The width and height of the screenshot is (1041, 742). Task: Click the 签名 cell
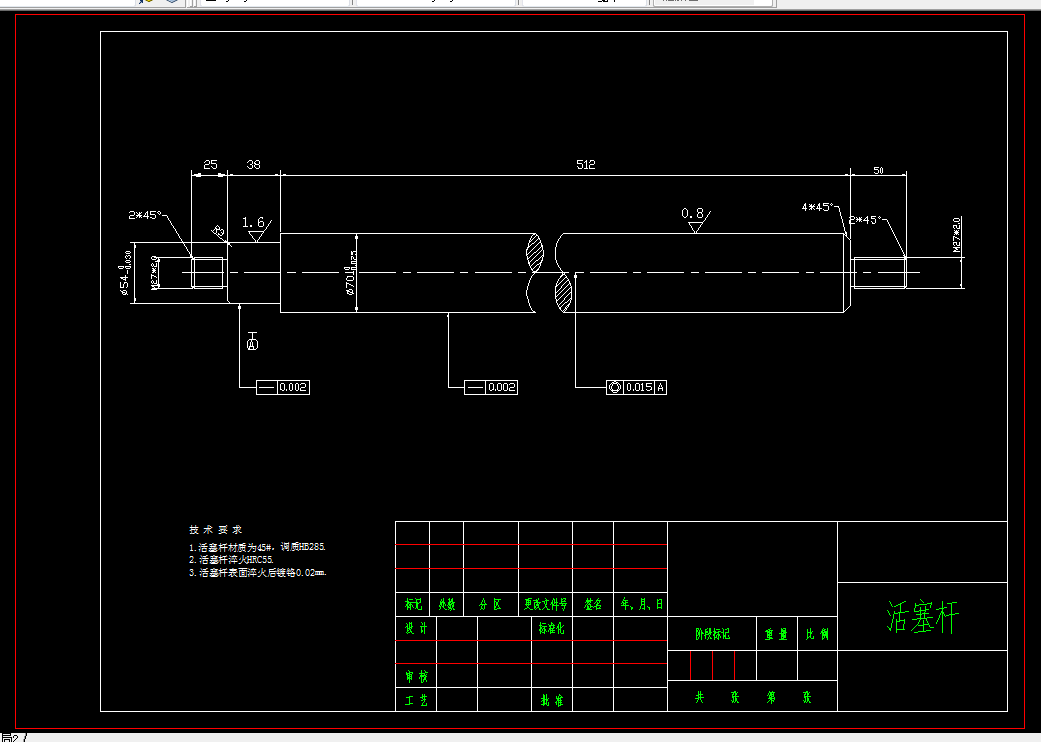593,604
